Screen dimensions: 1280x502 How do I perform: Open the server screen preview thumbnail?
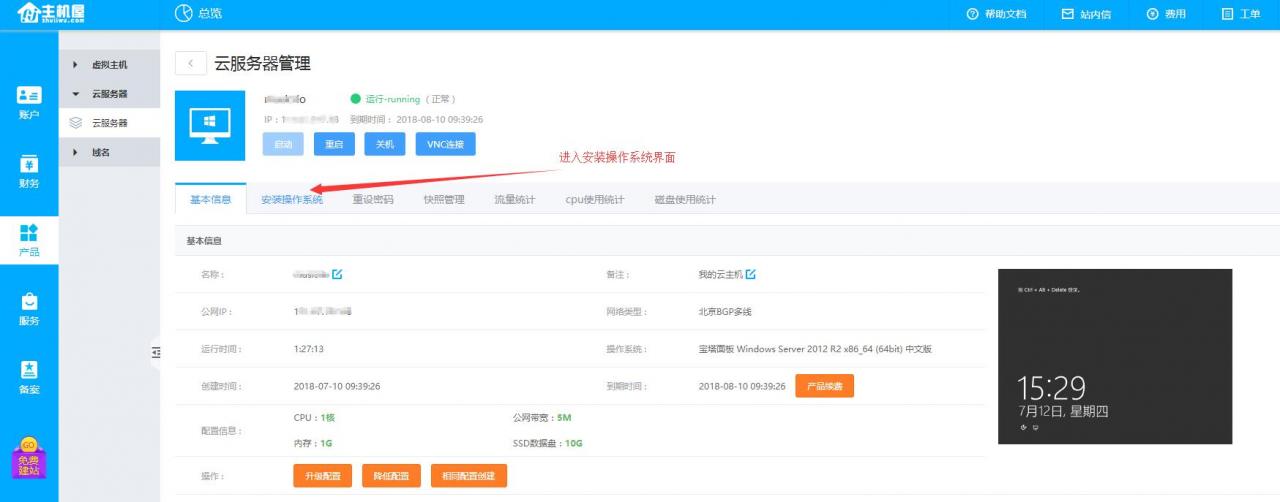[1115, 356]
